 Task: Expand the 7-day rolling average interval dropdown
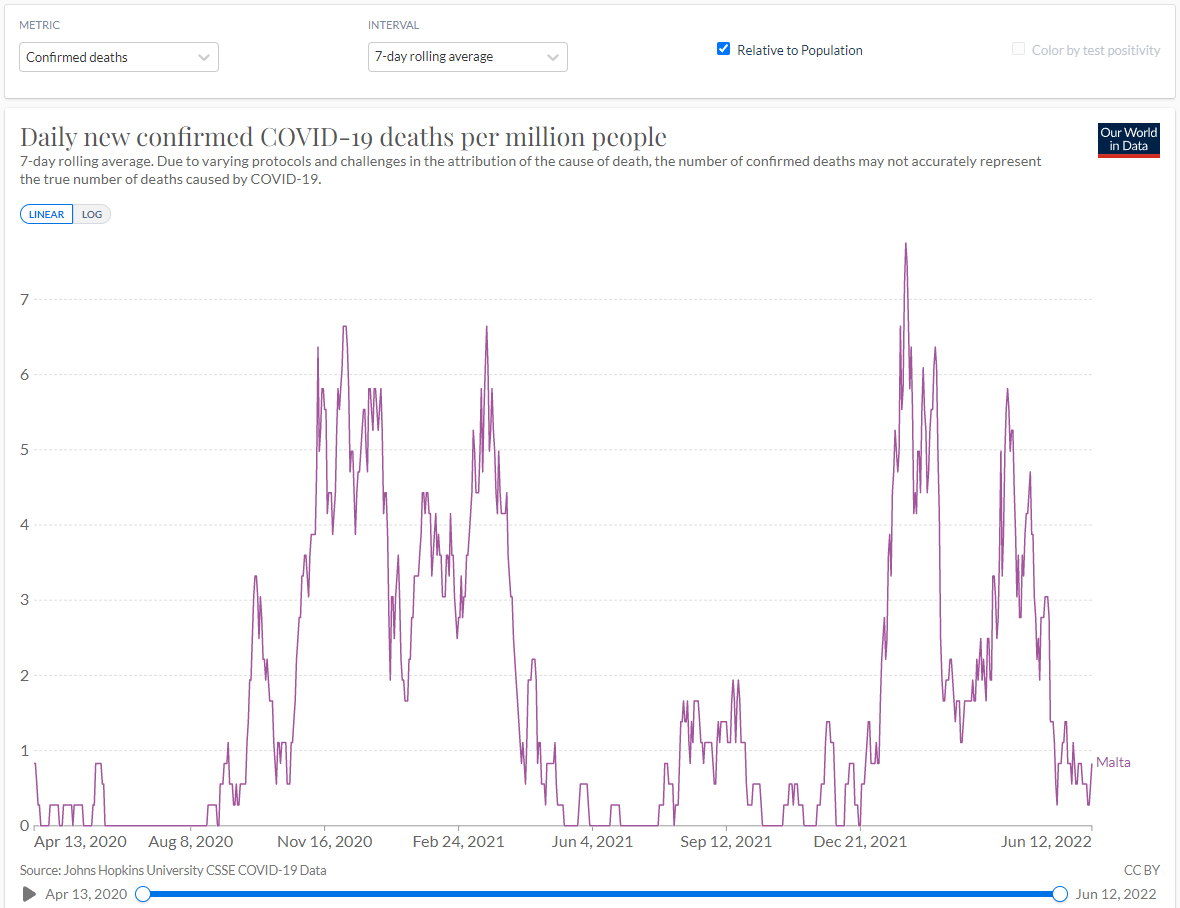[467, 57]
